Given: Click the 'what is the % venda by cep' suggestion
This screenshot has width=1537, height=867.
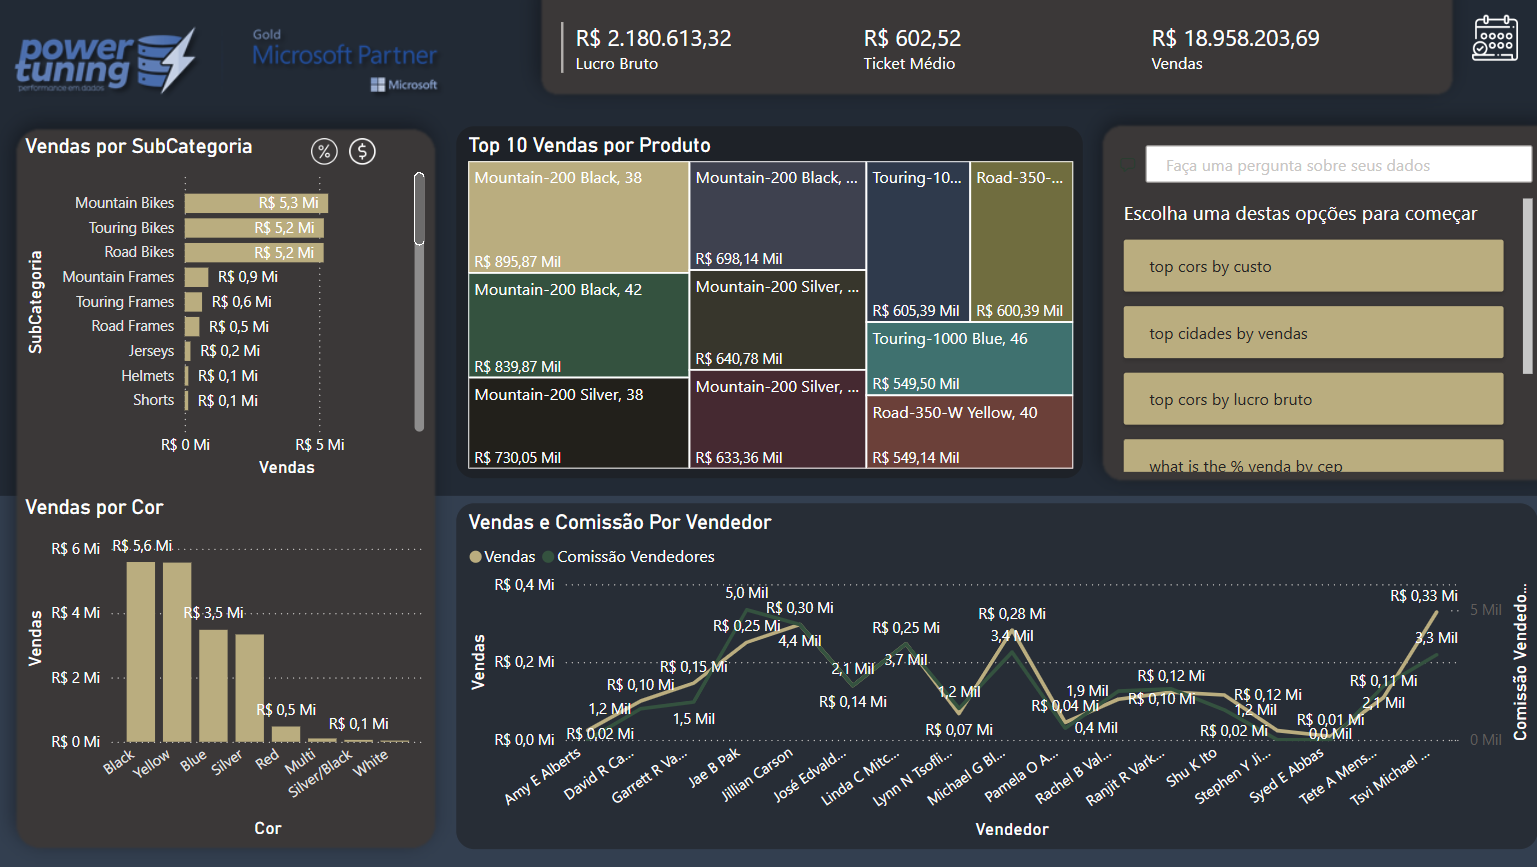Looking at the screenshot, I should tap(1312, 459).
